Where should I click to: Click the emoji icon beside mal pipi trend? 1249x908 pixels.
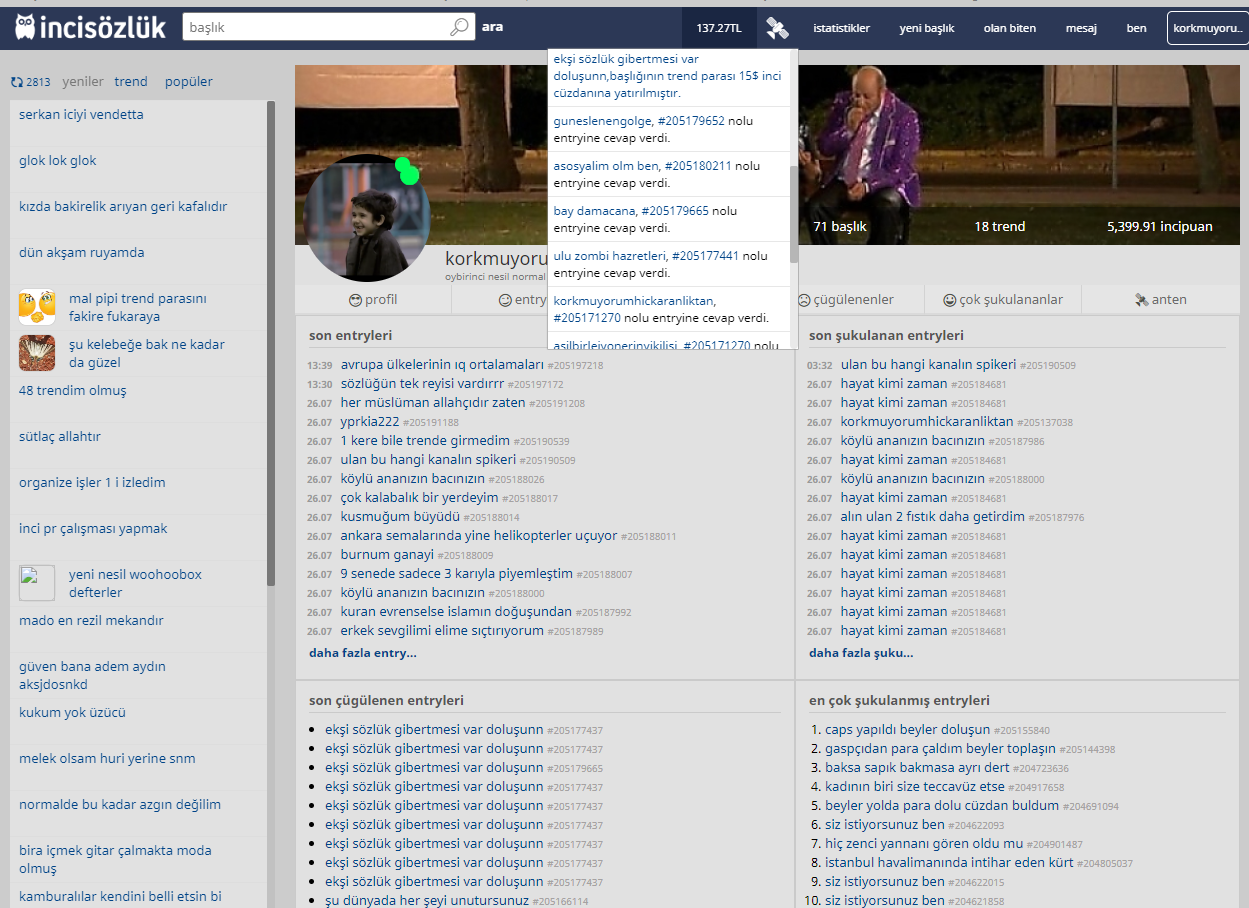point(37,307)
